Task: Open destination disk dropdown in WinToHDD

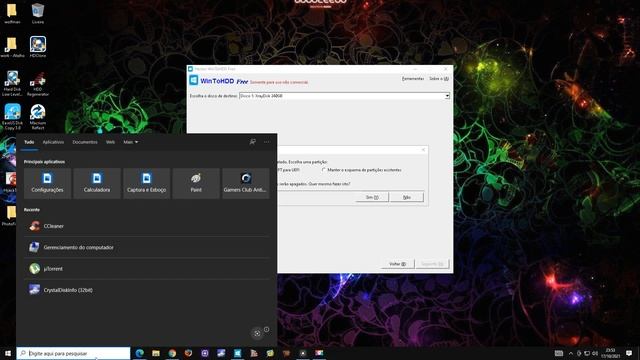Action: click(447, 96)
